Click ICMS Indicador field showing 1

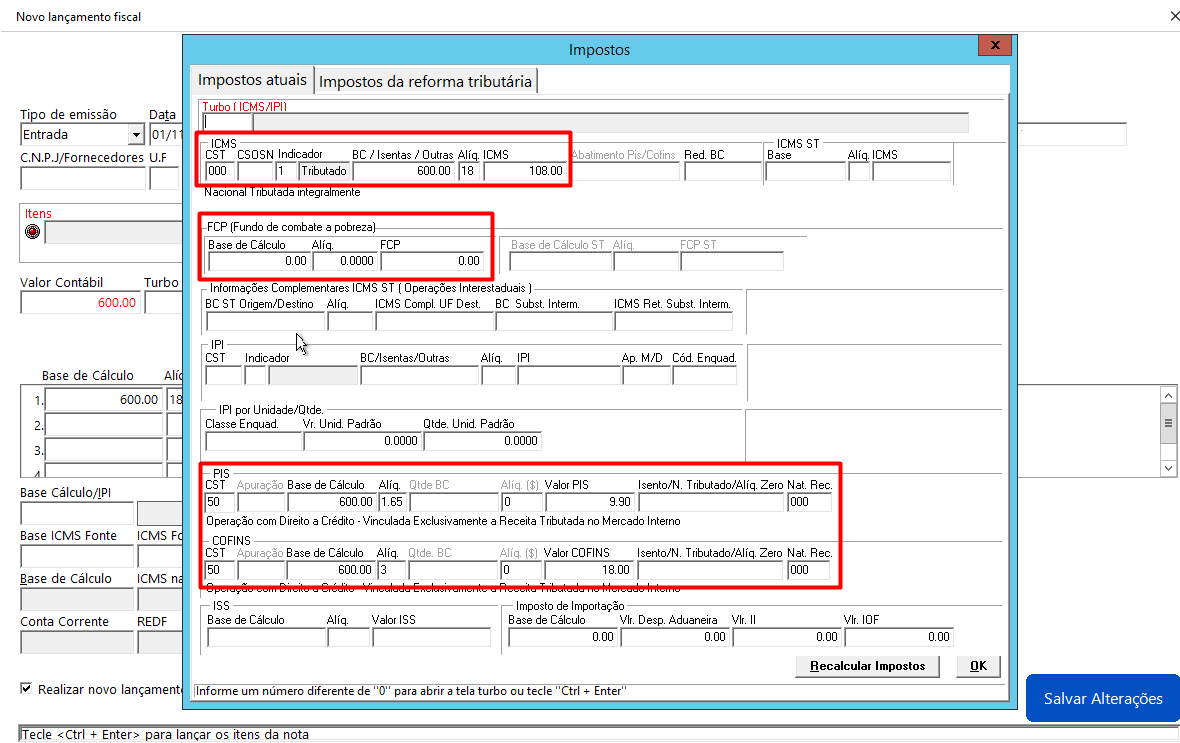[286, 171]
